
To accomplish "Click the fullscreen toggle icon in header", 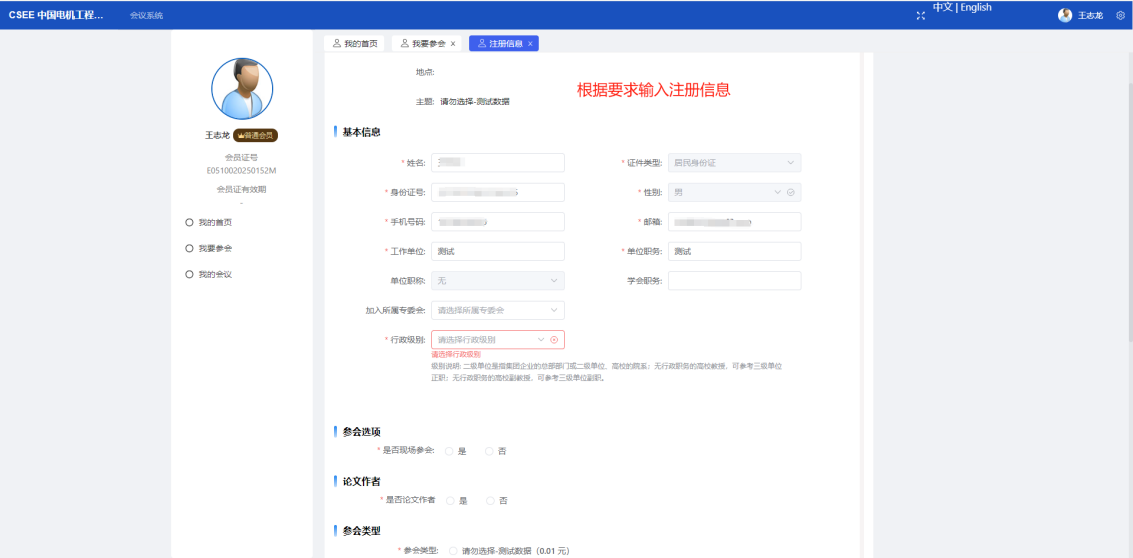I will [921, 15].
